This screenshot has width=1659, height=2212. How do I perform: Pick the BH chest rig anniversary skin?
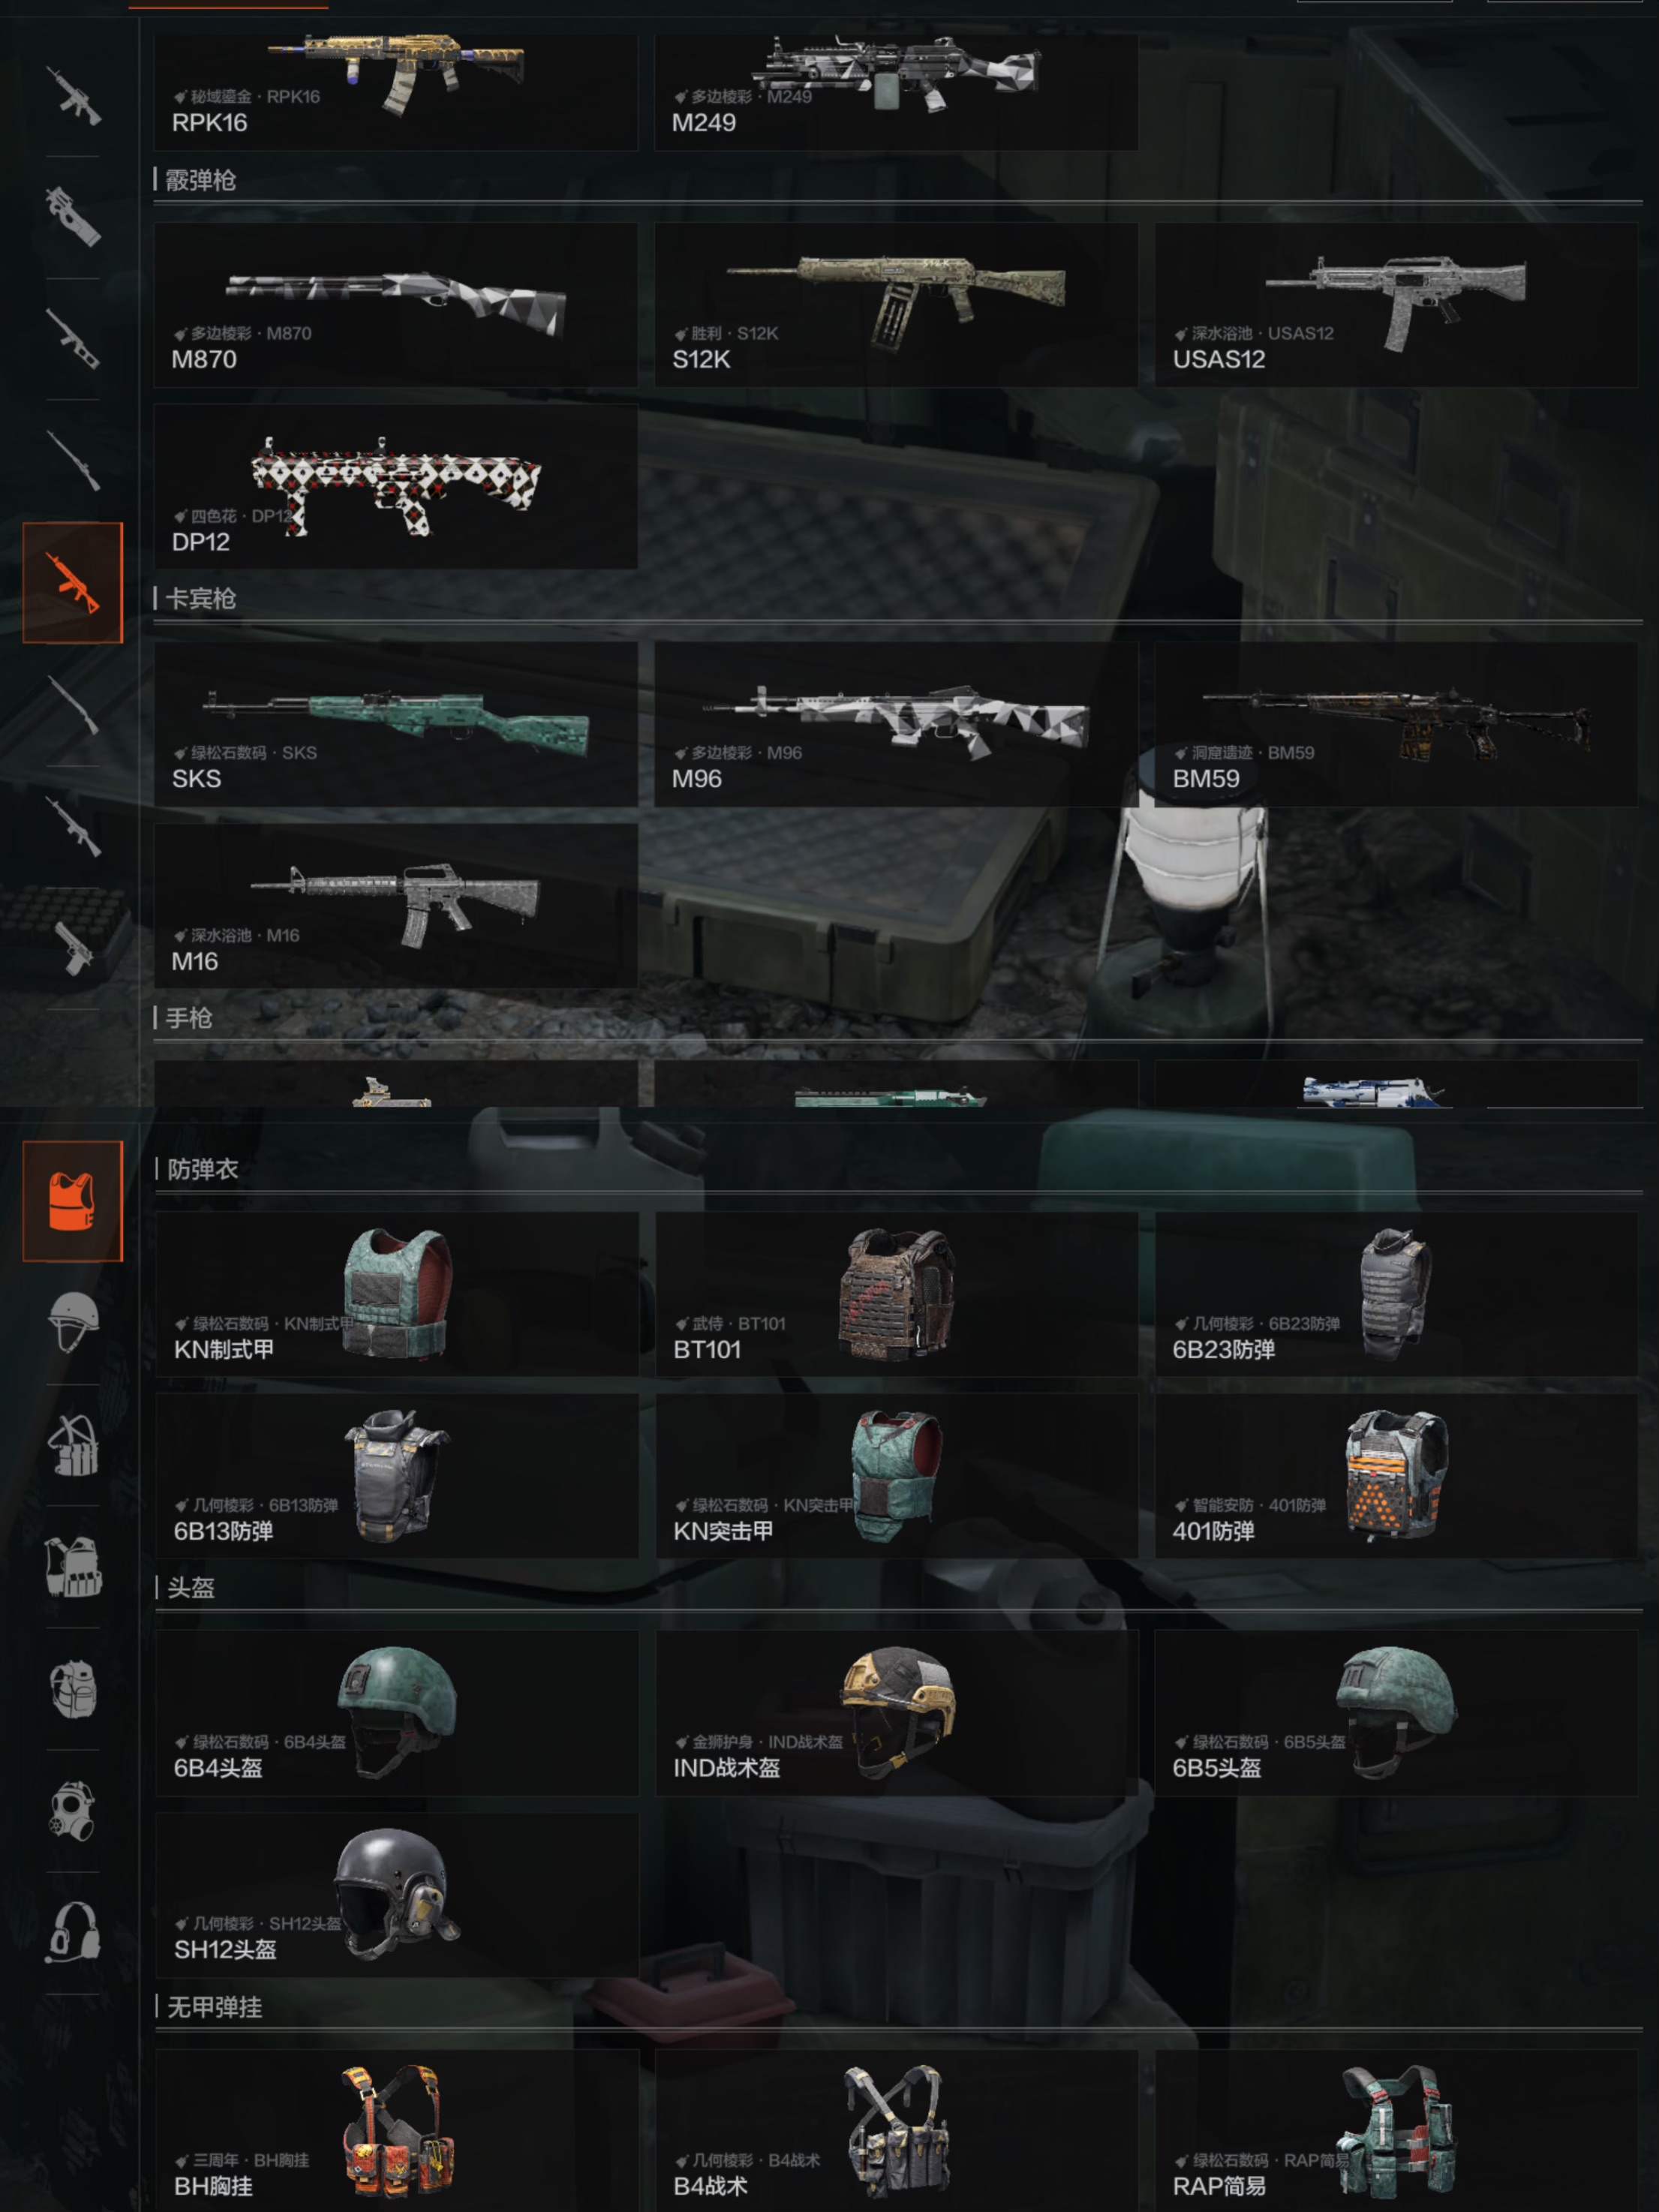coord(397,2130)
